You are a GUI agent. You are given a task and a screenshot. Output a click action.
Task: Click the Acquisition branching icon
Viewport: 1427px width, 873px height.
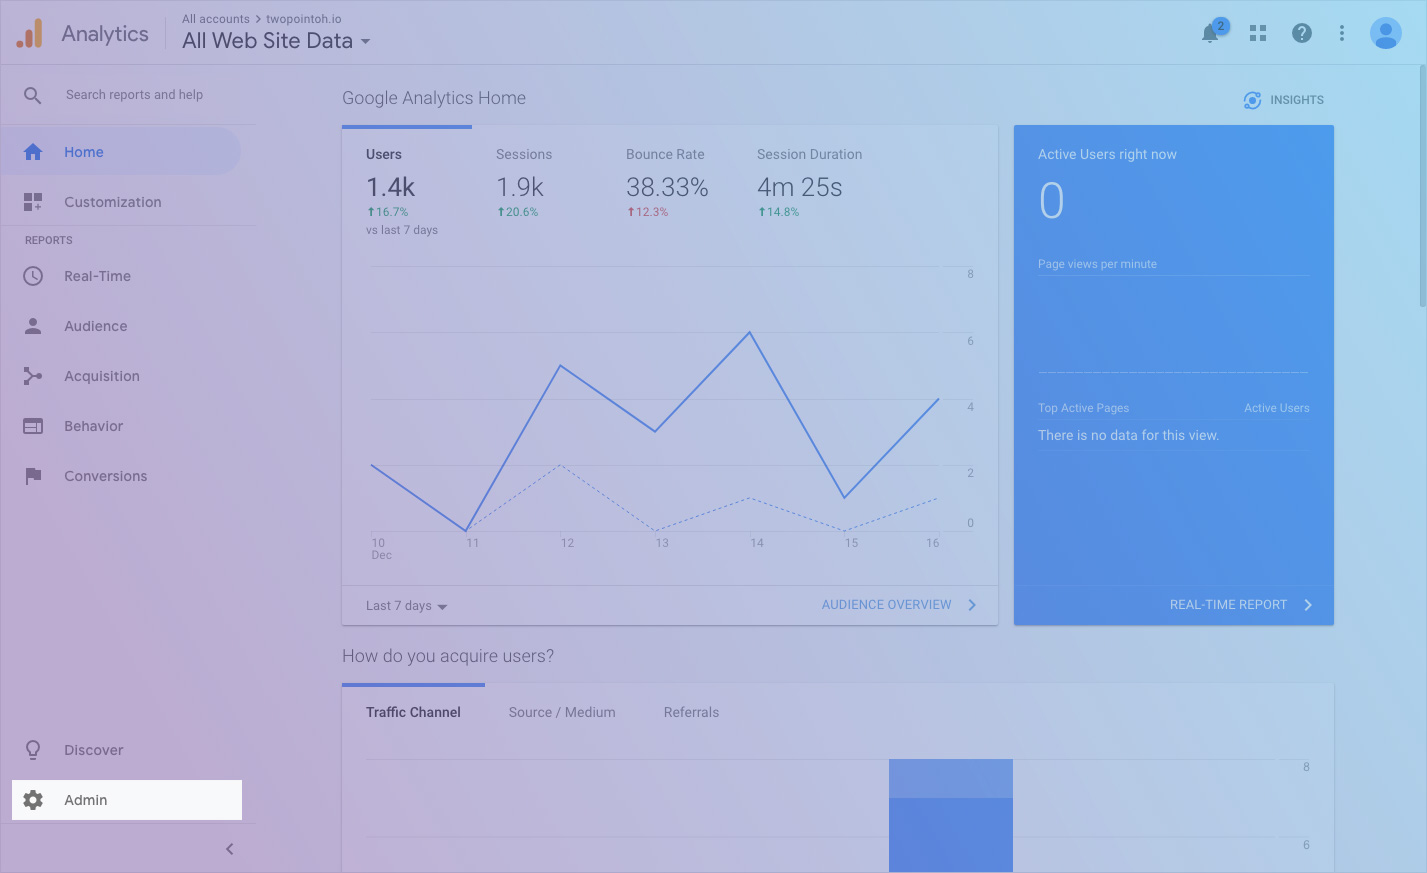point(33,376)
